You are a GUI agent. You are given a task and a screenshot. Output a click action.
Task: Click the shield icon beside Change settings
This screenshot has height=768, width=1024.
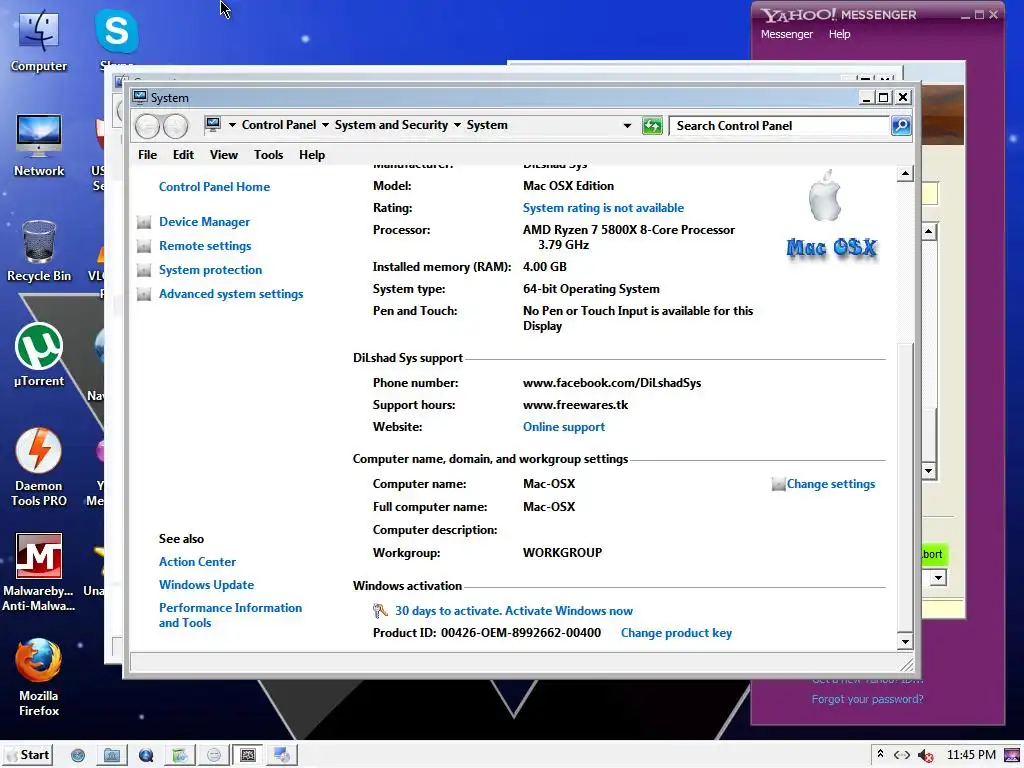pos(778,484)
